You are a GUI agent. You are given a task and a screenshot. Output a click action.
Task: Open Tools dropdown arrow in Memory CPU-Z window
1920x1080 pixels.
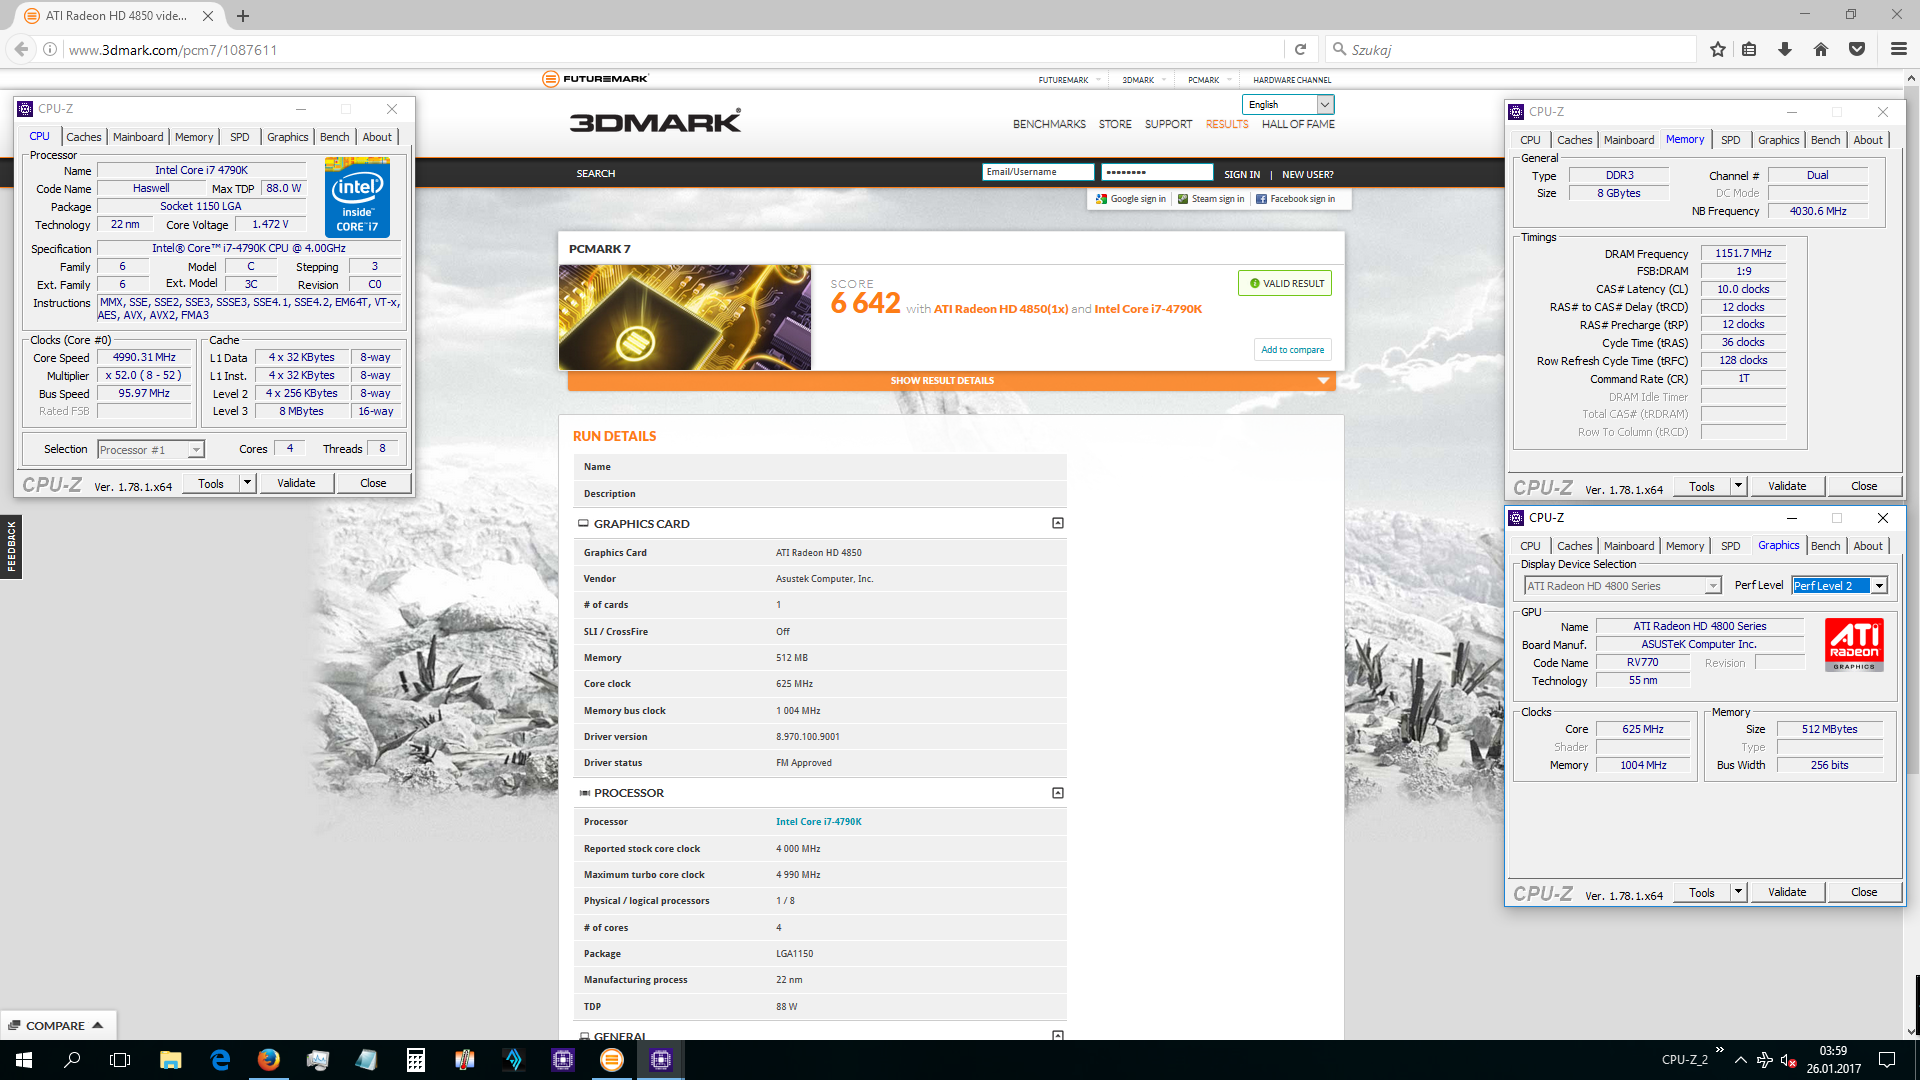[x=1738, y=486]
